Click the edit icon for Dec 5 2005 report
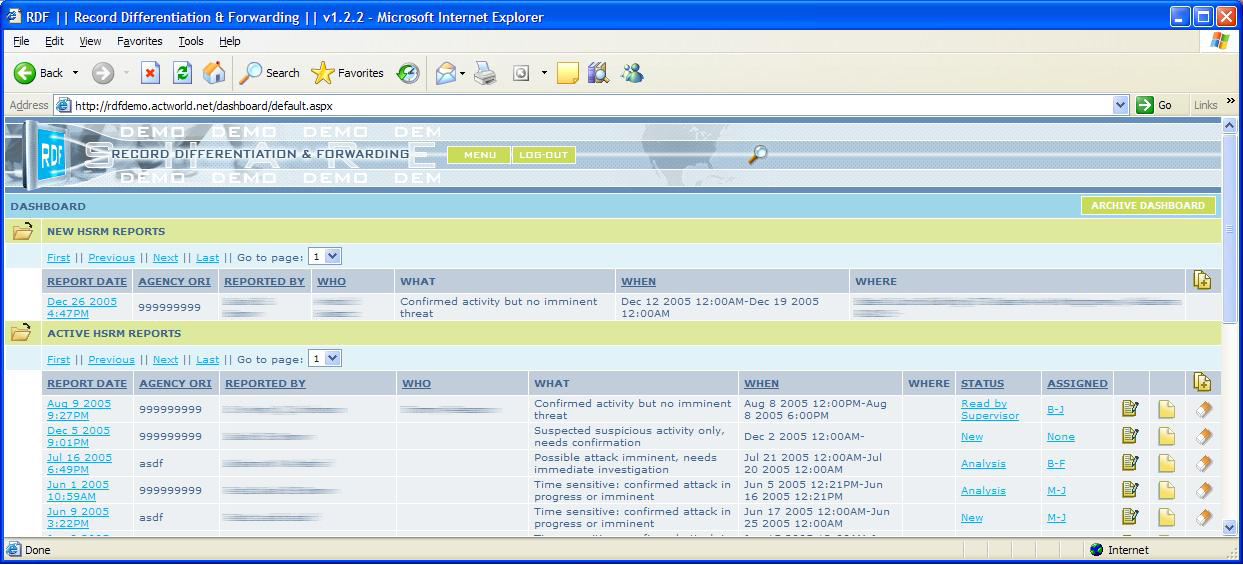This screenshot has height=565, width=1243. 1131,436
